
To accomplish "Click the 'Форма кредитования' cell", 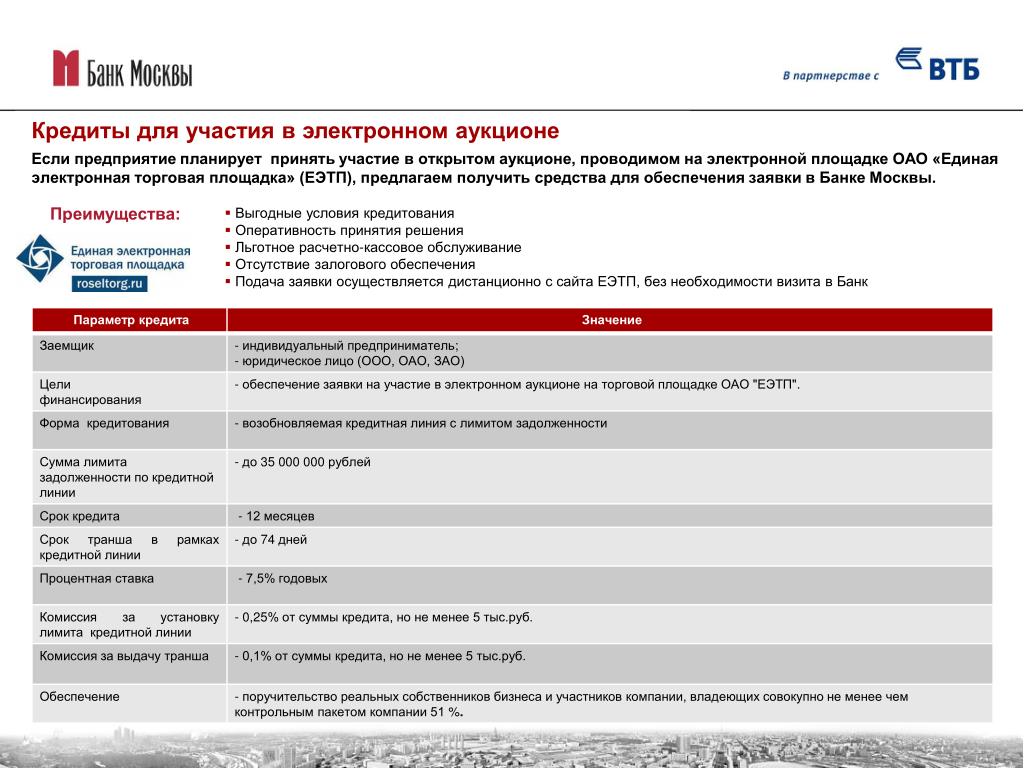I will [x=130, y=430].
